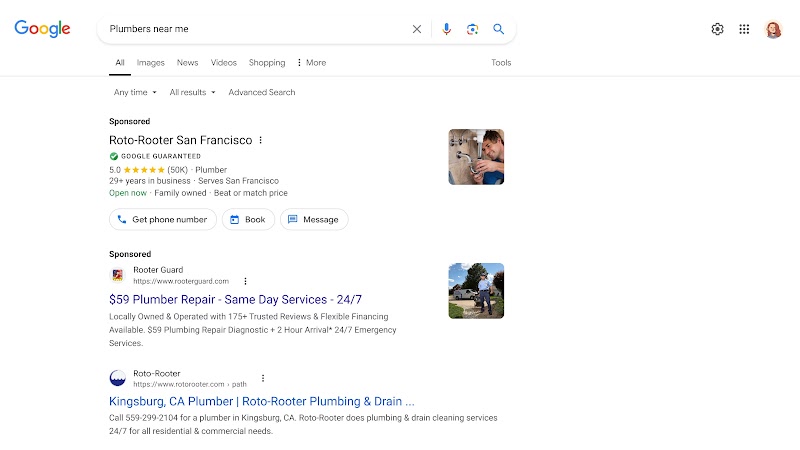Switch to the News tab
This screenshot has height=450, width=800.
[x=187, y=62]
